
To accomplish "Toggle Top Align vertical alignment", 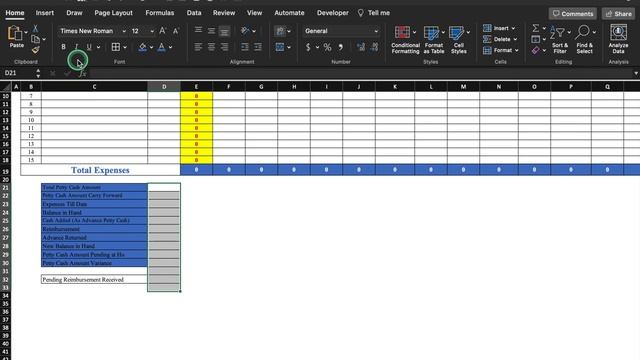I will [x=198, y=31].
